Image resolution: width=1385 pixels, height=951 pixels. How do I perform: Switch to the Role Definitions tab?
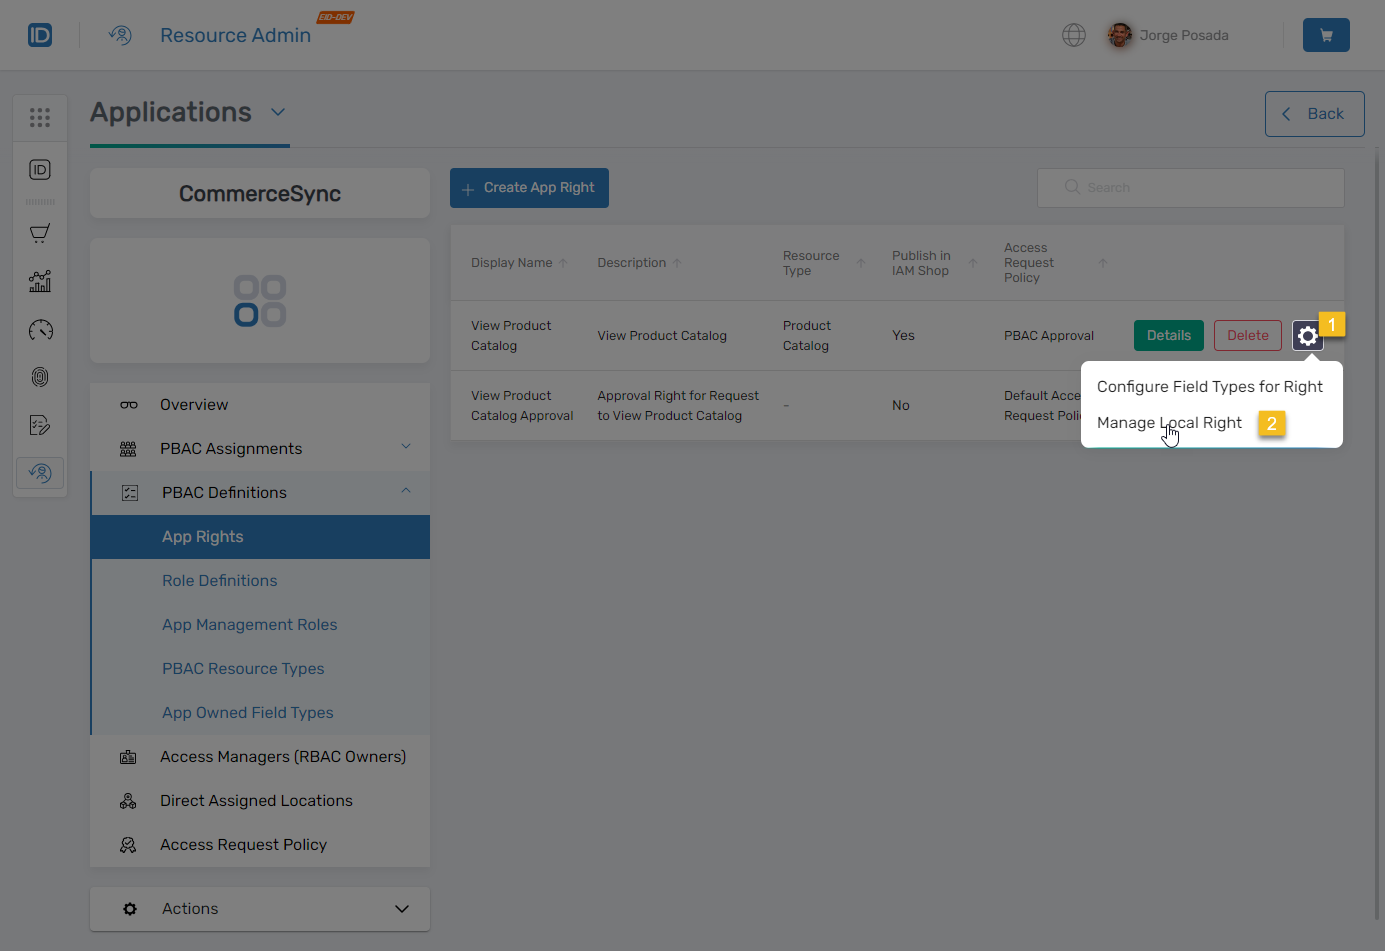(x=219, y=580)
